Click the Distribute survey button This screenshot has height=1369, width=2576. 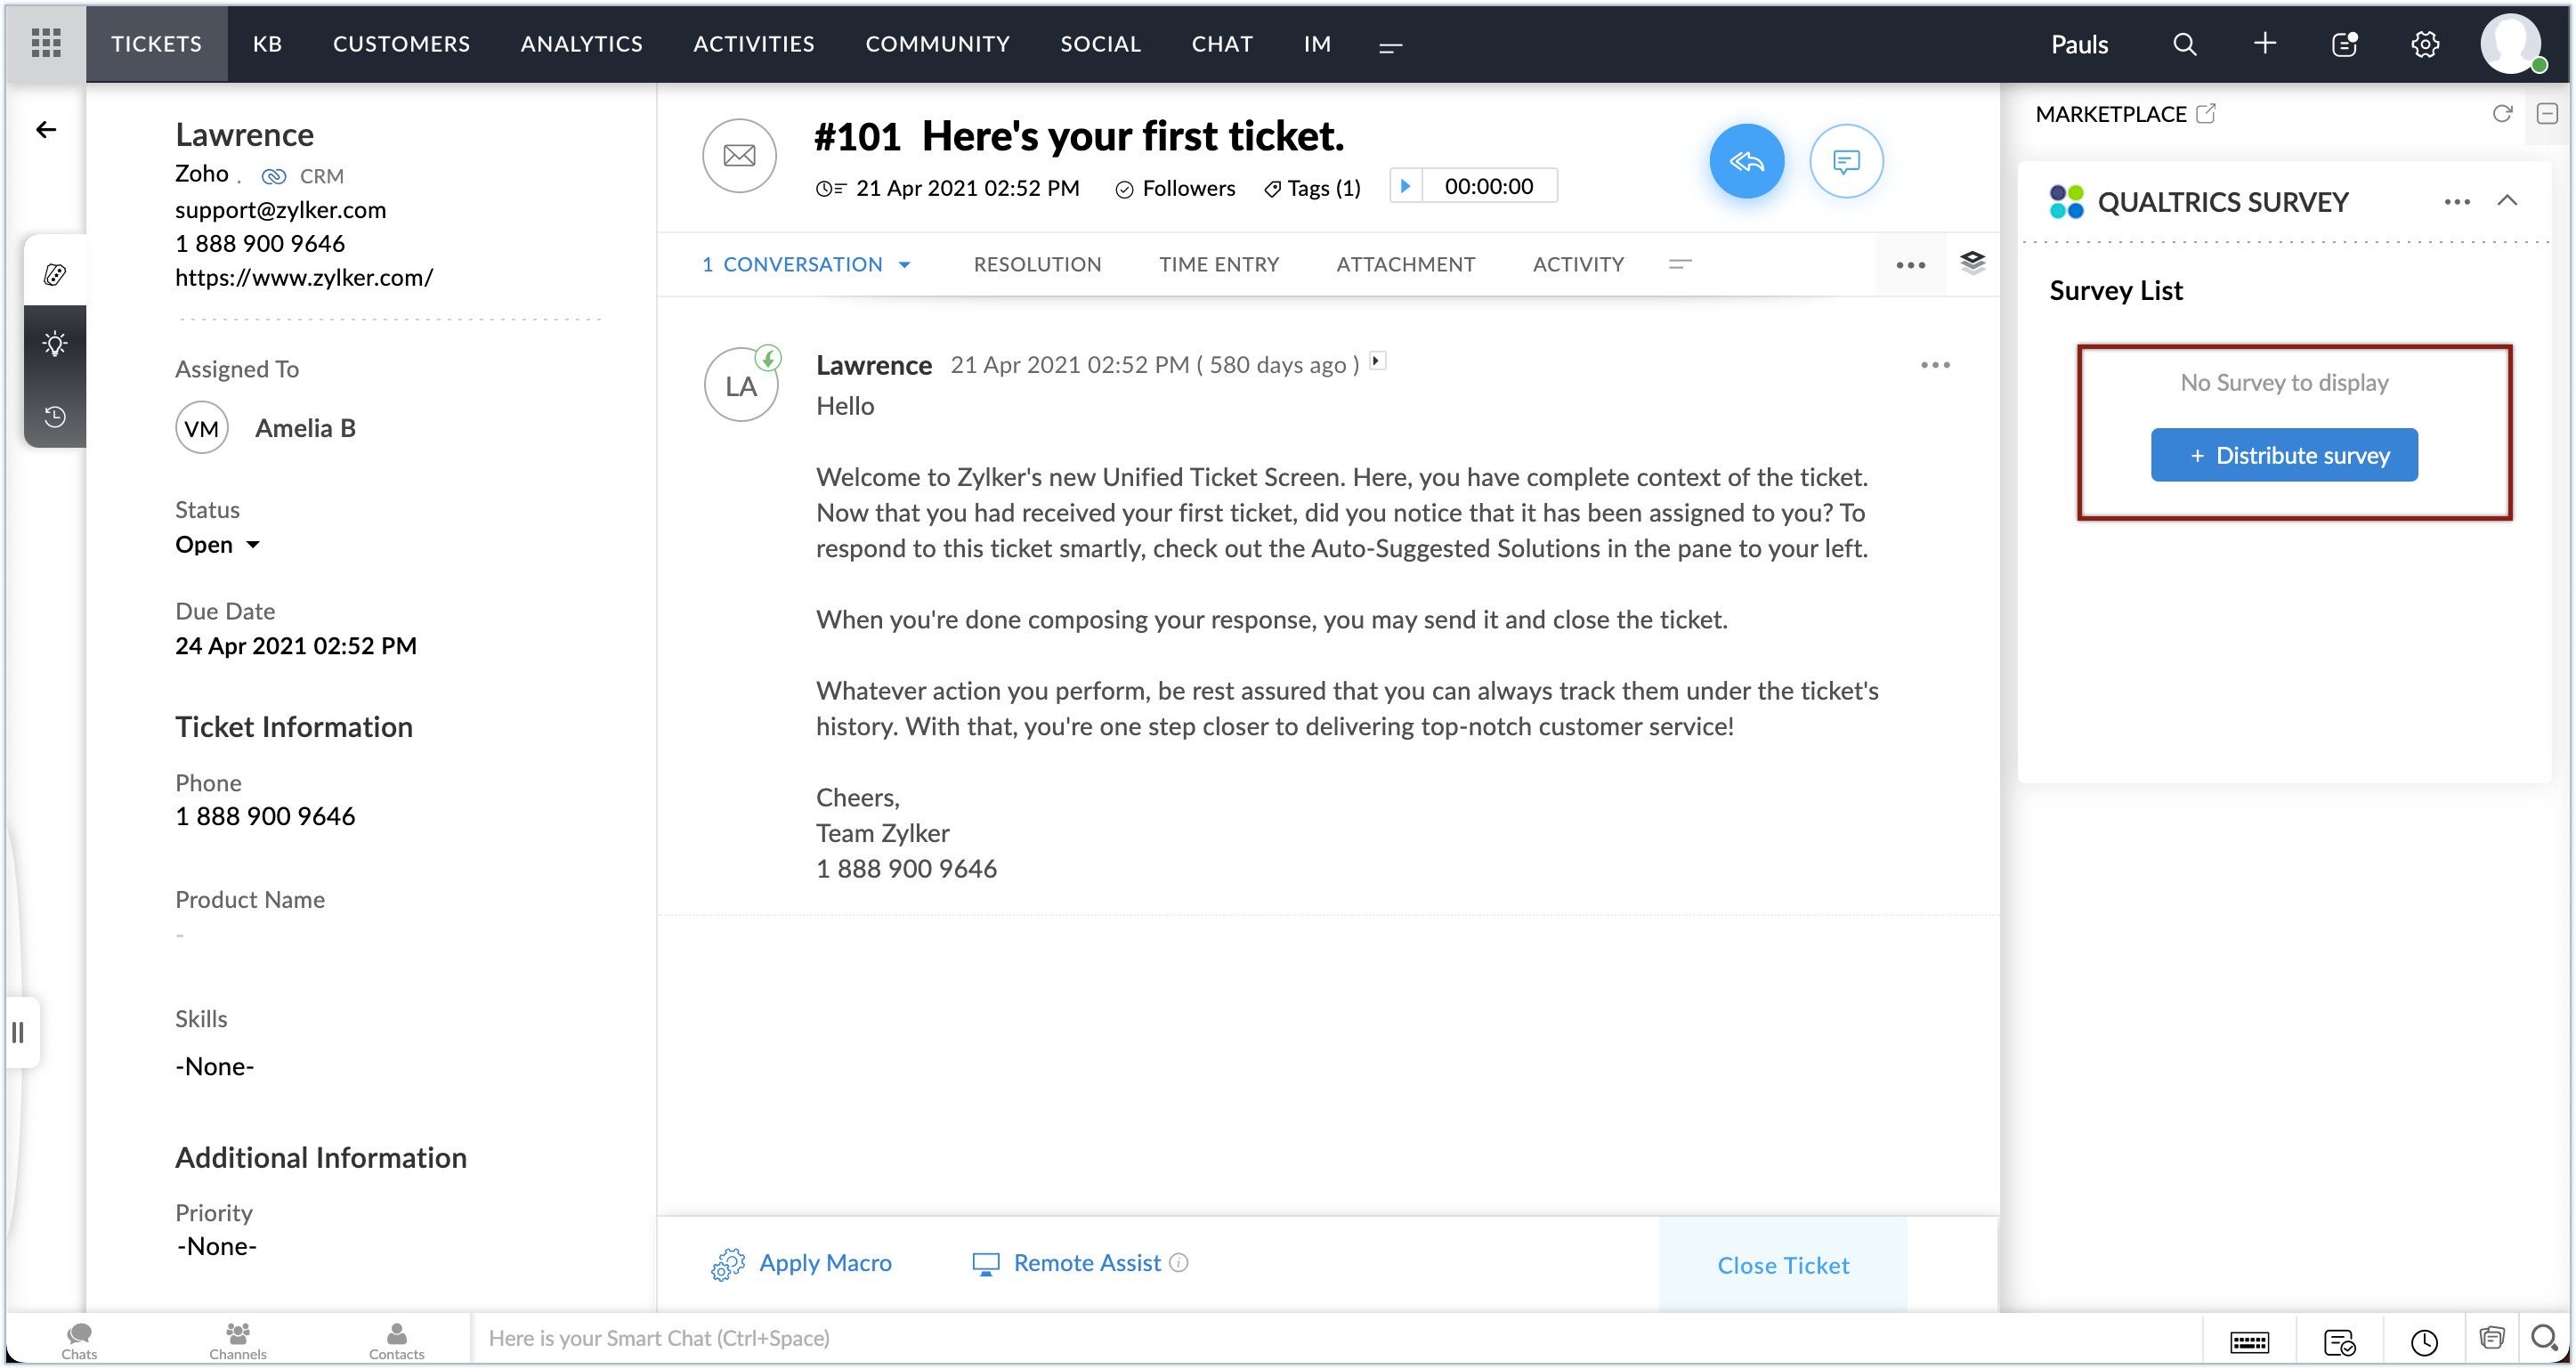tap(2284, 455)
